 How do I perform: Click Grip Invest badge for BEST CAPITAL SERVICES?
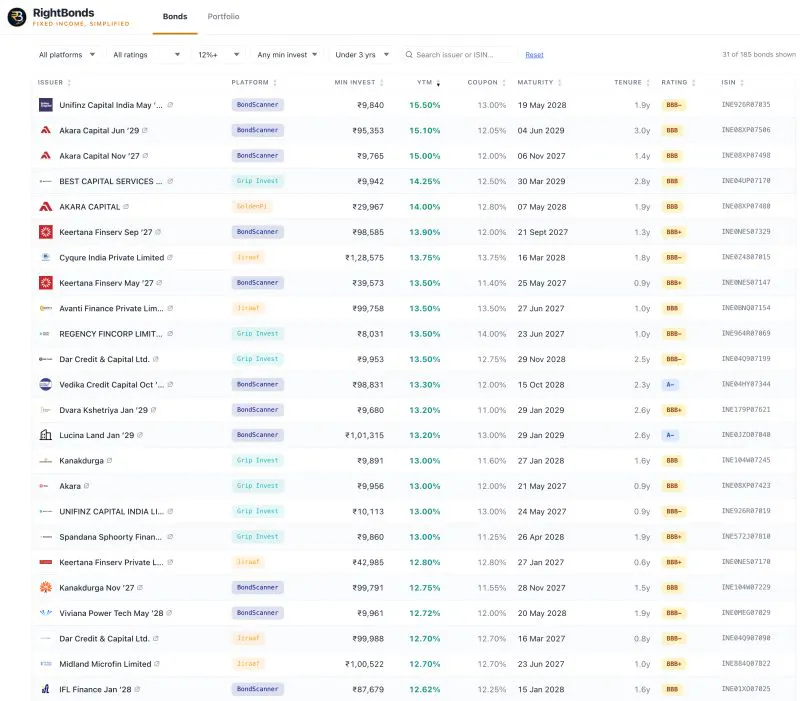tap(258, 181)
